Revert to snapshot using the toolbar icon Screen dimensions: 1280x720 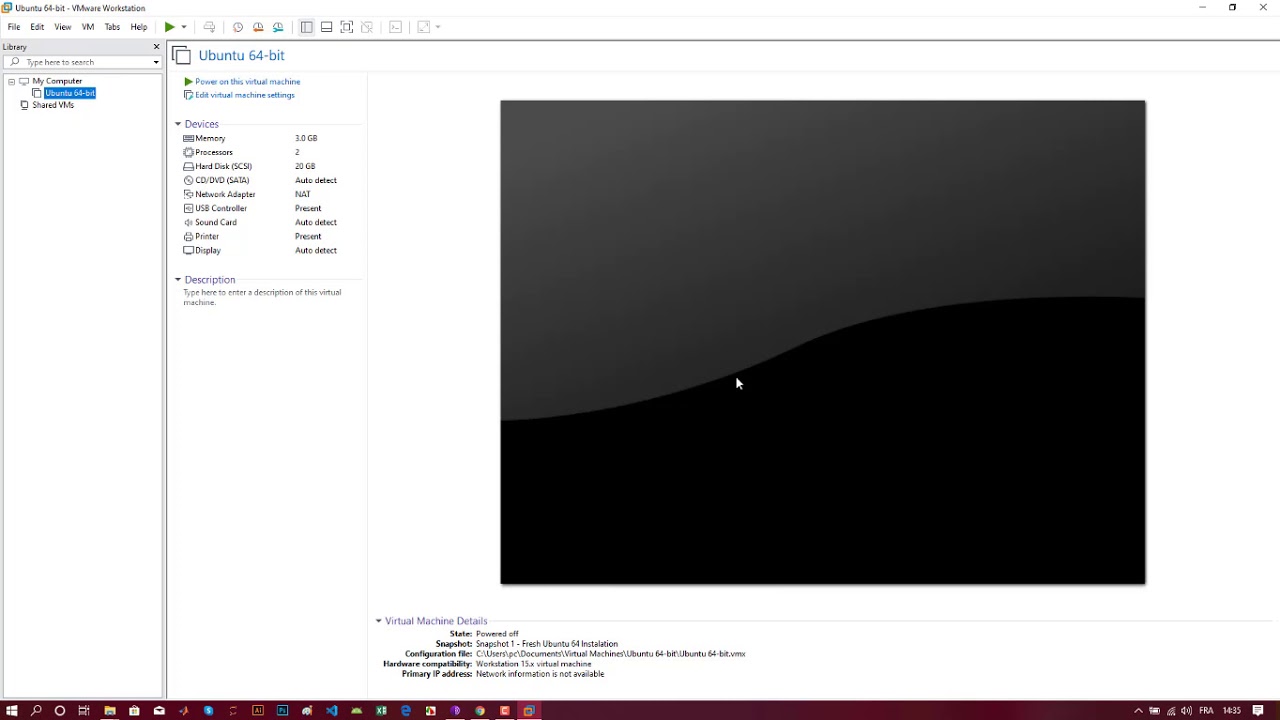tap(258, 27)
